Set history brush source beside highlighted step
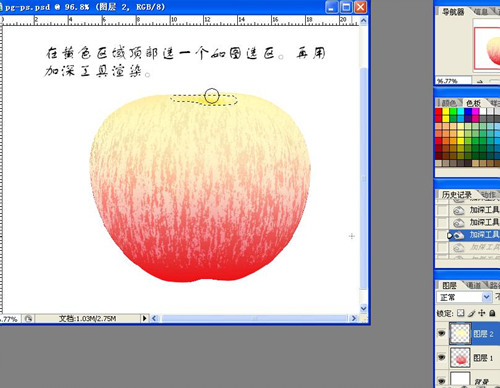The width and height of the screenshot is (500, 388). point(442,235)
